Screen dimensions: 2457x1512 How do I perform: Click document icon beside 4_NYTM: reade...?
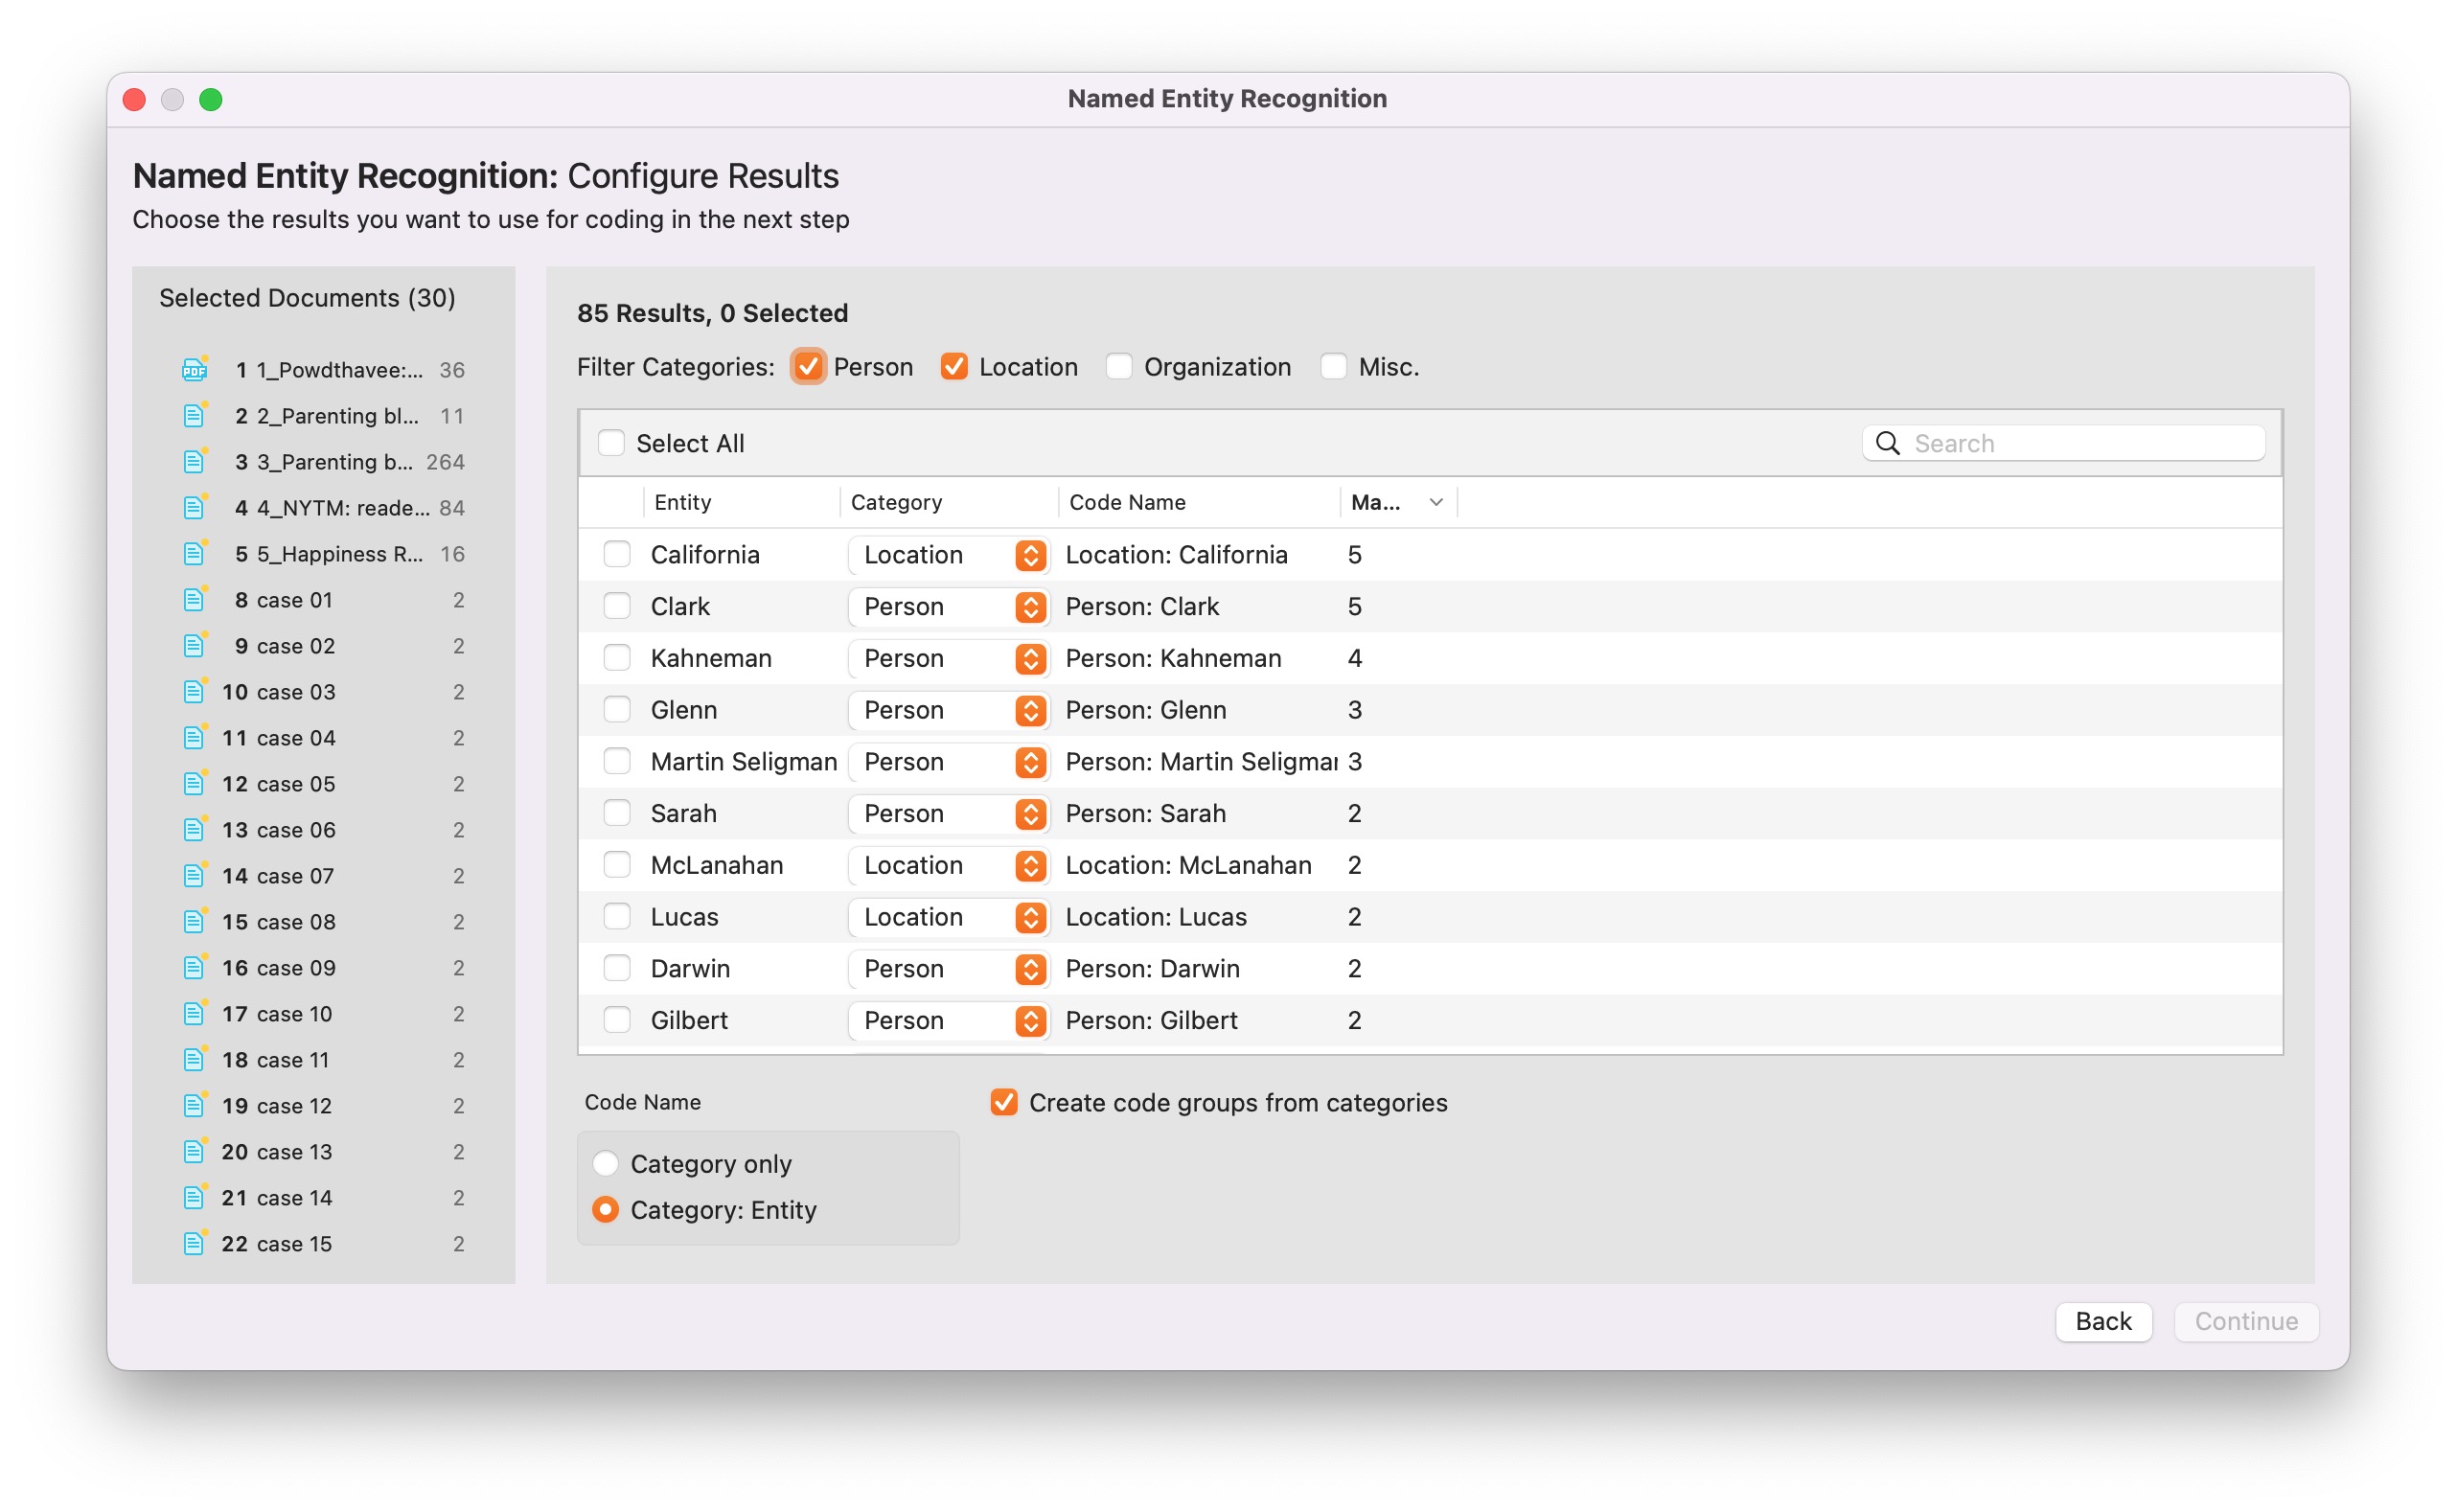point(194,508)
